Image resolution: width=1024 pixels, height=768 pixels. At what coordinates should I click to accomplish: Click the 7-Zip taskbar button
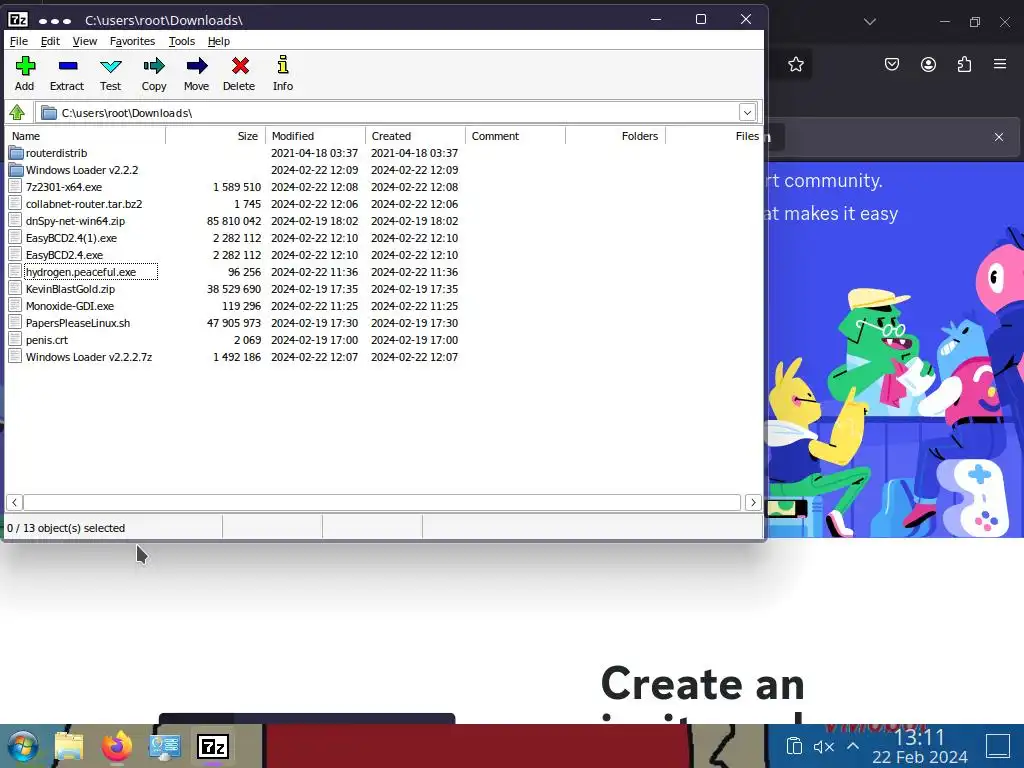click(213, 746)
